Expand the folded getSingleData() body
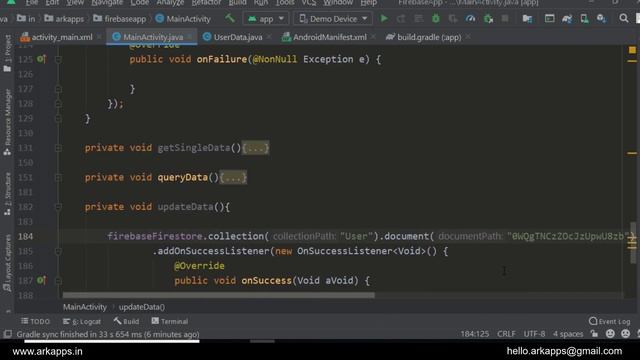640x360 pixels. pos(256,148)
